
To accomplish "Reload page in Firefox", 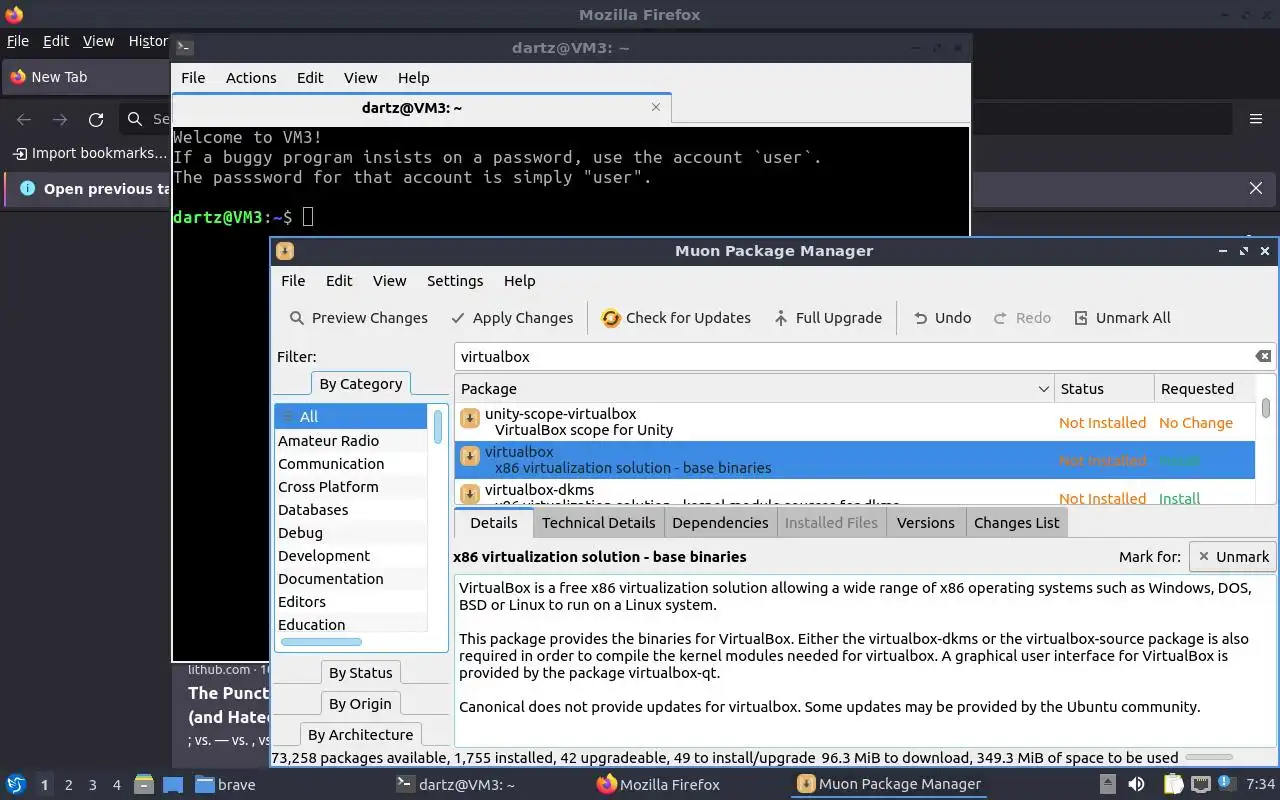I will [x=96, y=120].
